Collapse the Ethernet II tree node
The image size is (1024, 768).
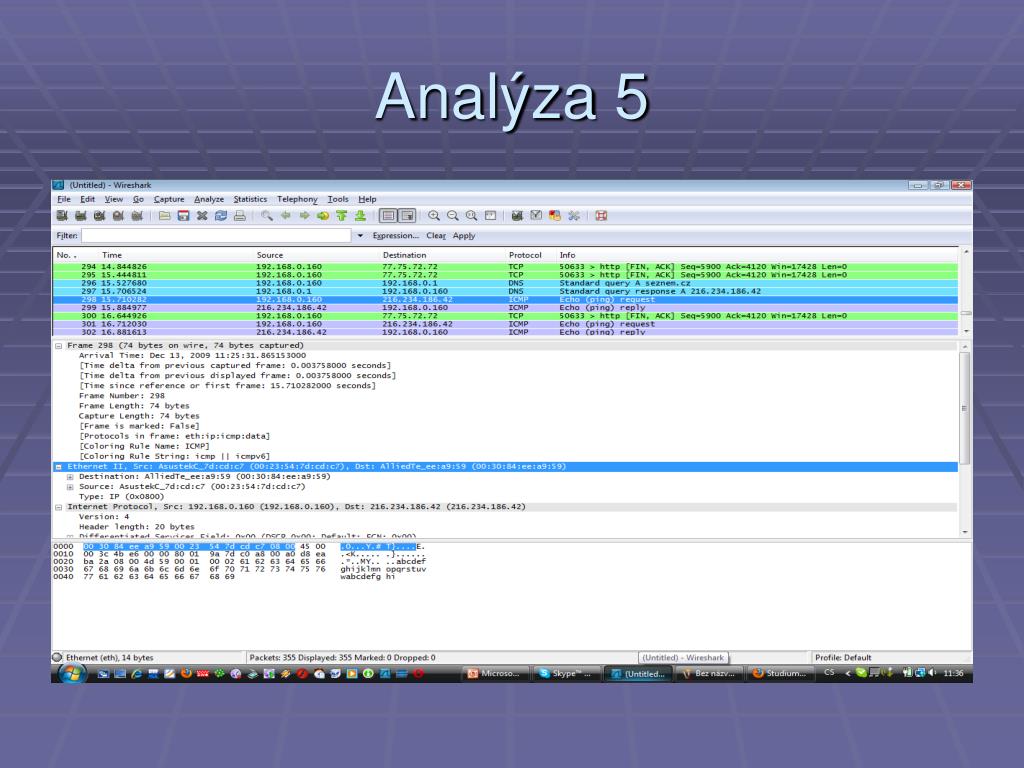coord(59,467)
